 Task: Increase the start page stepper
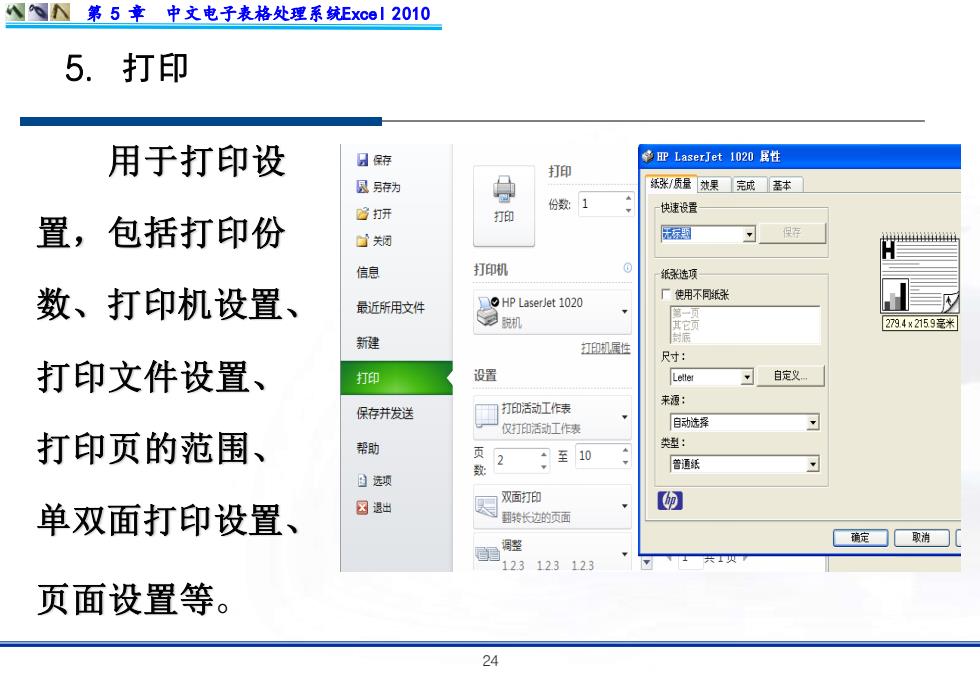[x=543, y=454]
